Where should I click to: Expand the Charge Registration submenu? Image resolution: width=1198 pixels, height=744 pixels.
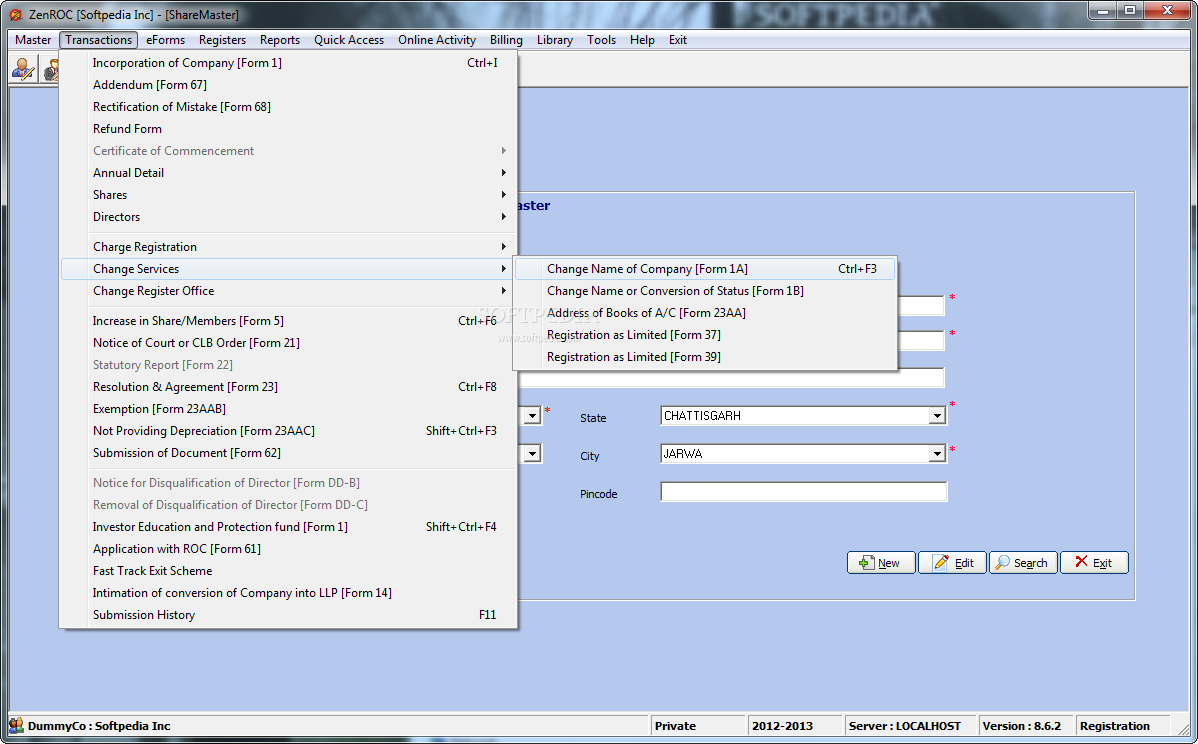289,247
